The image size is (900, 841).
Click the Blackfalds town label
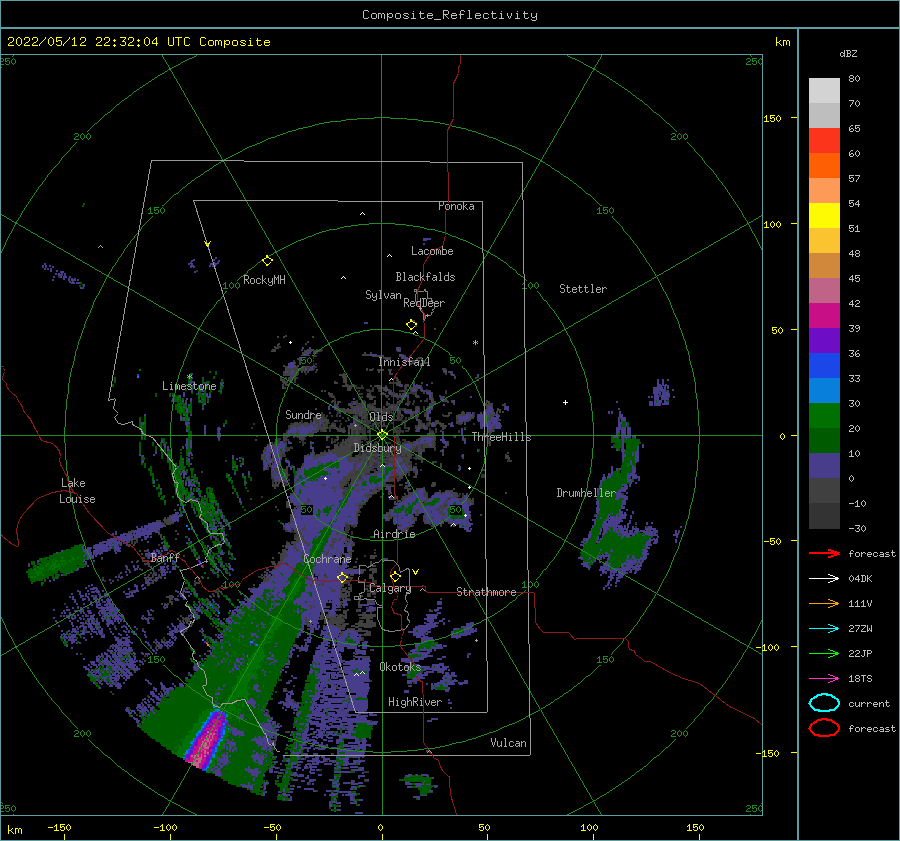(x=425, y=277)
